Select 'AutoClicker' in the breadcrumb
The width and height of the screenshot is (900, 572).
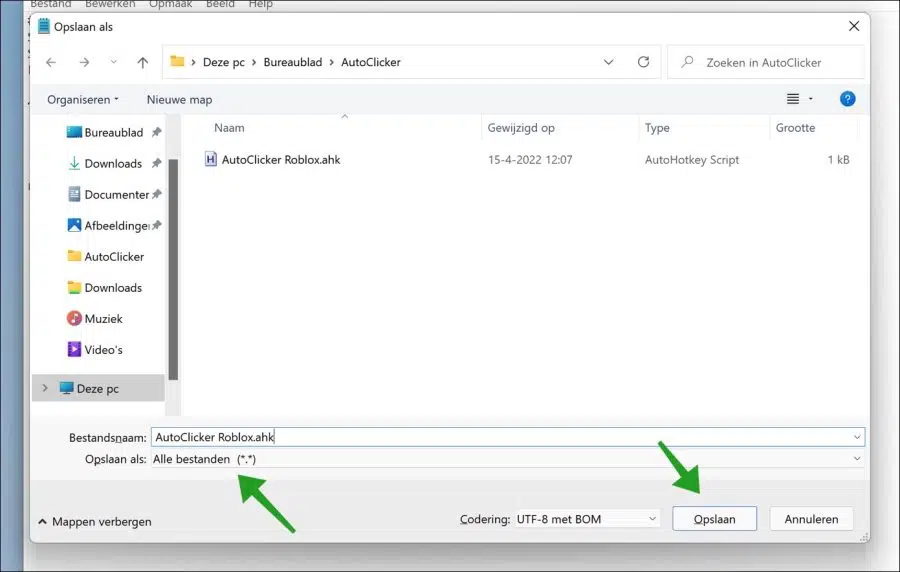[371, 62]
